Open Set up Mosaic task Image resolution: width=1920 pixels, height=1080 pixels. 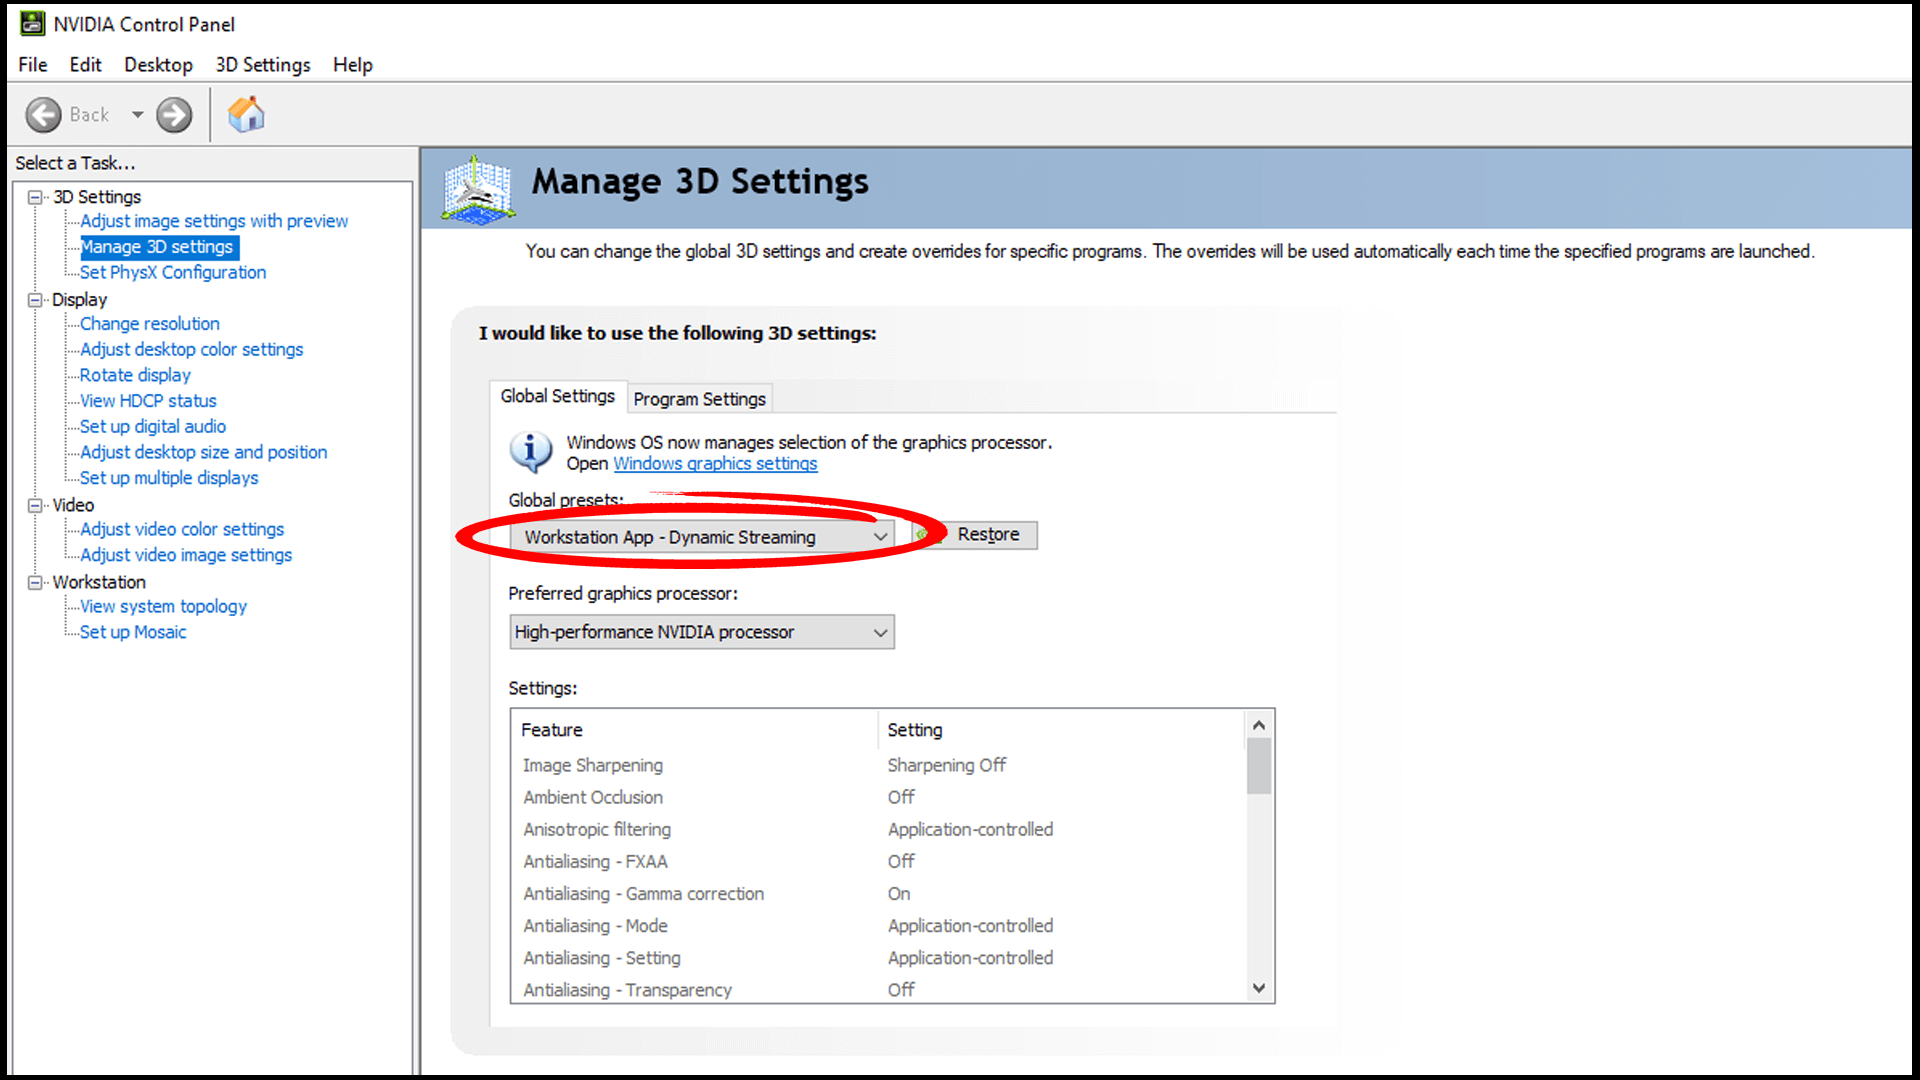[x=133, y=632]
